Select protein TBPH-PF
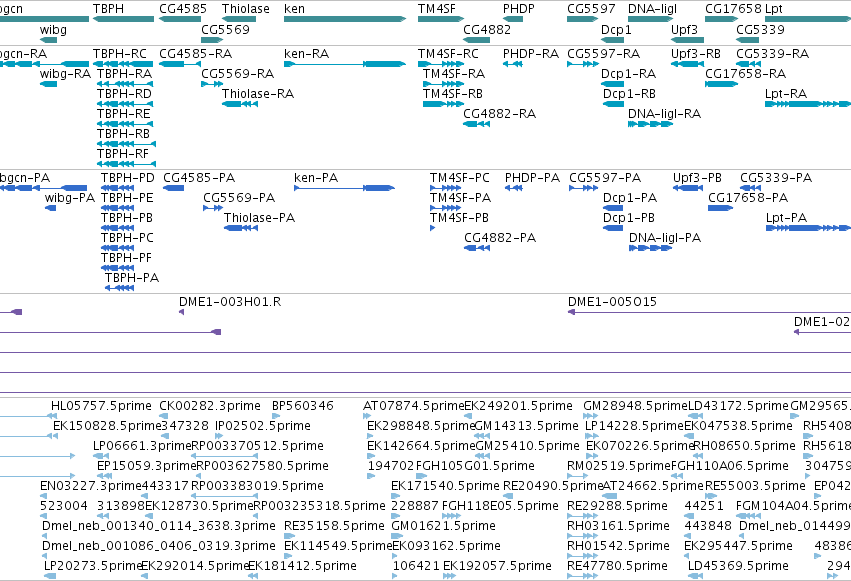The width and height of the screenshot is (851, 581). [x=117, y=268]
